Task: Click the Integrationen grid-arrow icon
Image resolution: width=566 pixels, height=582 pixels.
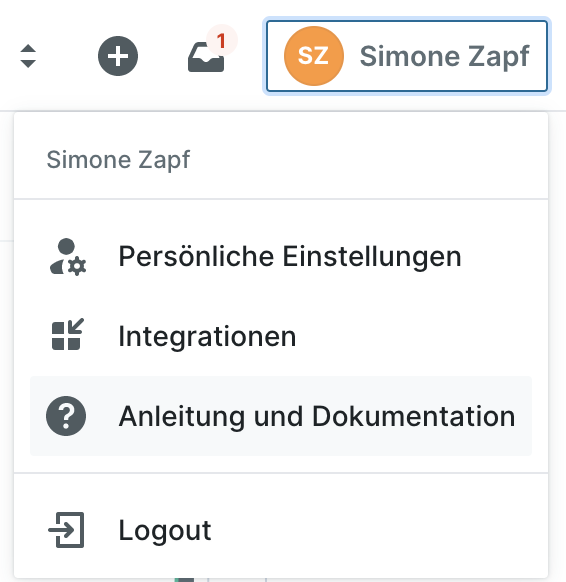Action: pos(67,334)
